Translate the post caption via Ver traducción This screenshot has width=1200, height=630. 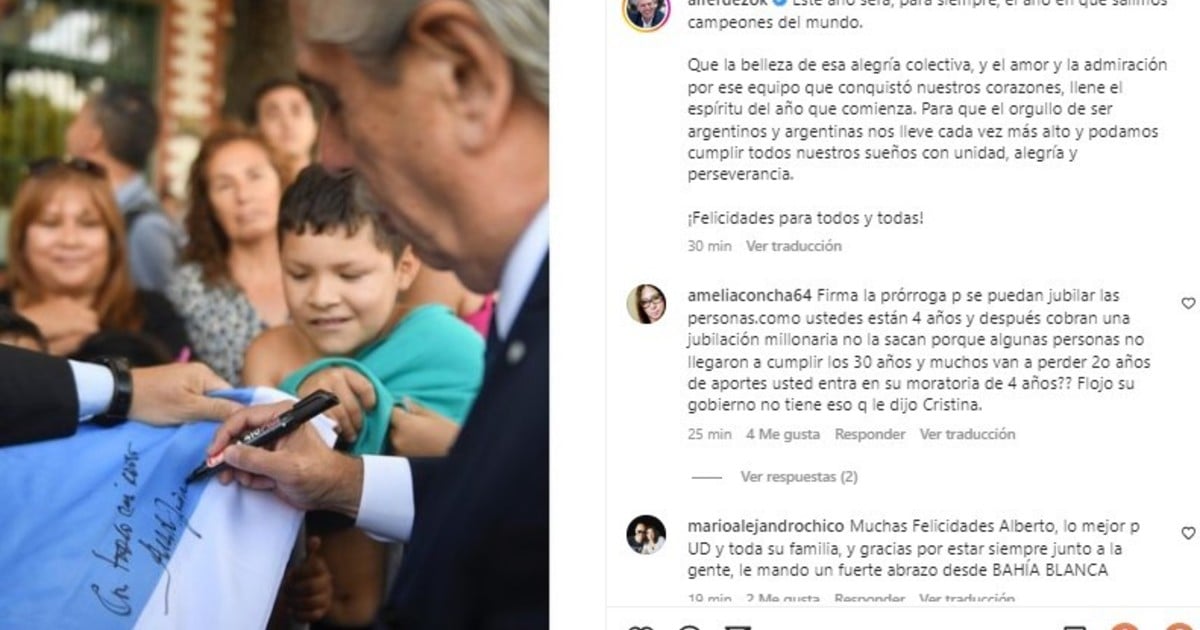point(794,246)
